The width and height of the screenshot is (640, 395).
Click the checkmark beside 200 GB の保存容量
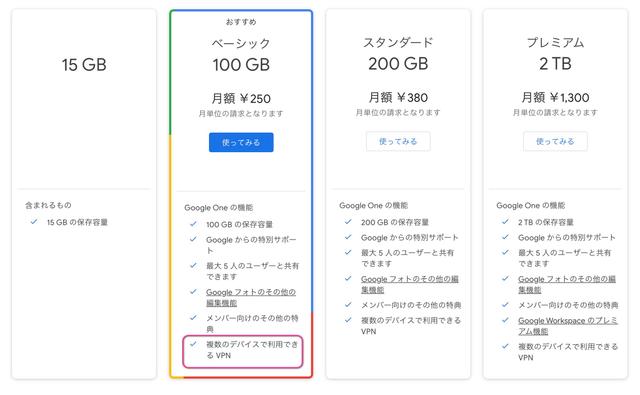click(x=348, y=222)
